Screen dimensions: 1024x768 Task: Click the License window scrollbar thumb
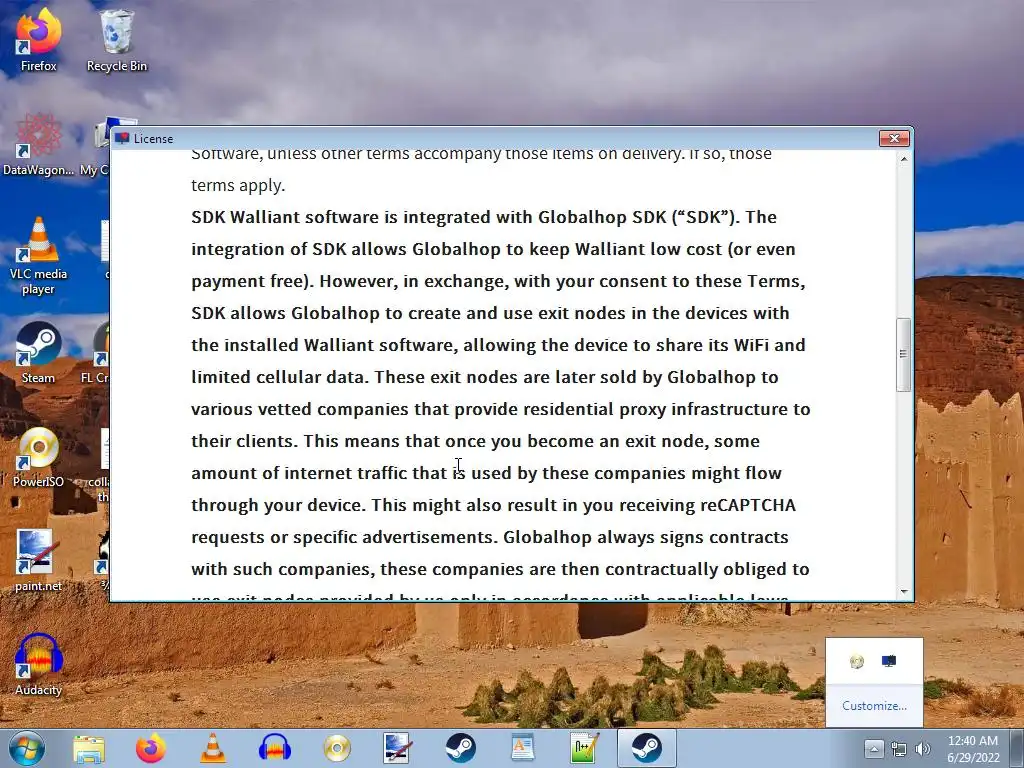(x=904, y=355)
